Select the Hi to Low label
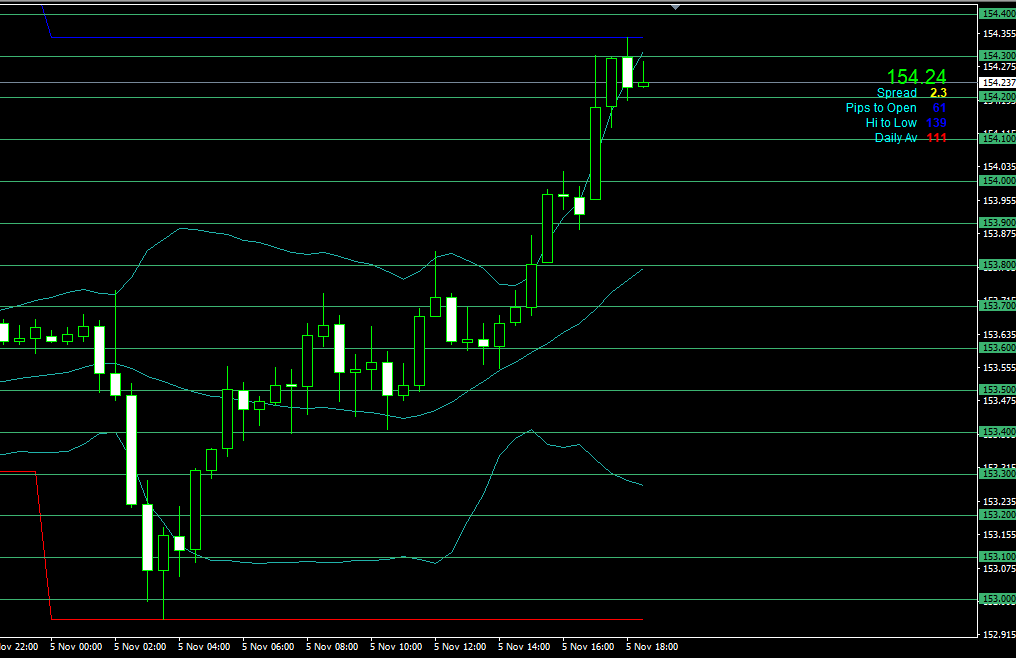 (891, 123)
